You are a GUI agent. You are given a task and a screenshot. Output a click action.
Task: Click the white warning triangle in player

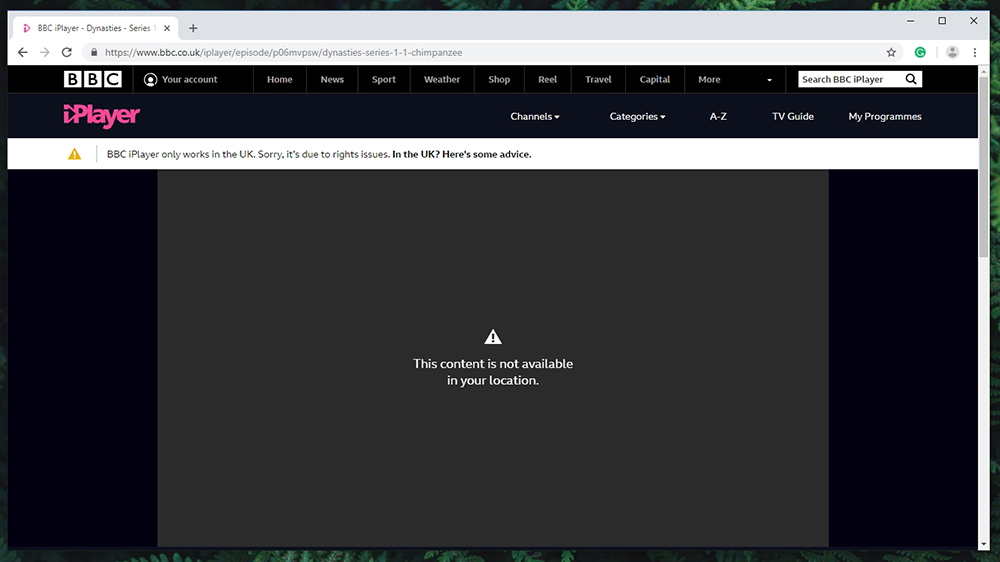[493, 336]
